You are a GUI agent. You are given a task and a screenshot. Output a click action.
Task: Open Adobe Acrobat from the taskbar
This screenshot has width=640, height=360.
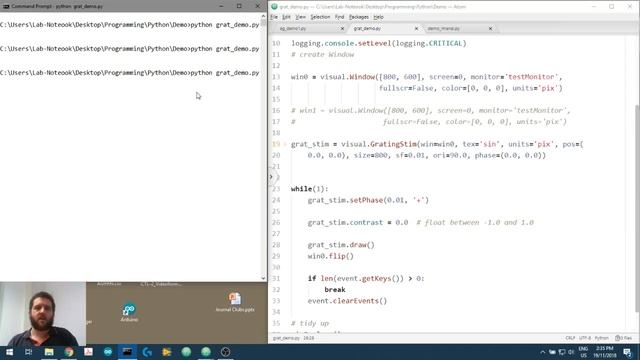[x=88, y=352]
